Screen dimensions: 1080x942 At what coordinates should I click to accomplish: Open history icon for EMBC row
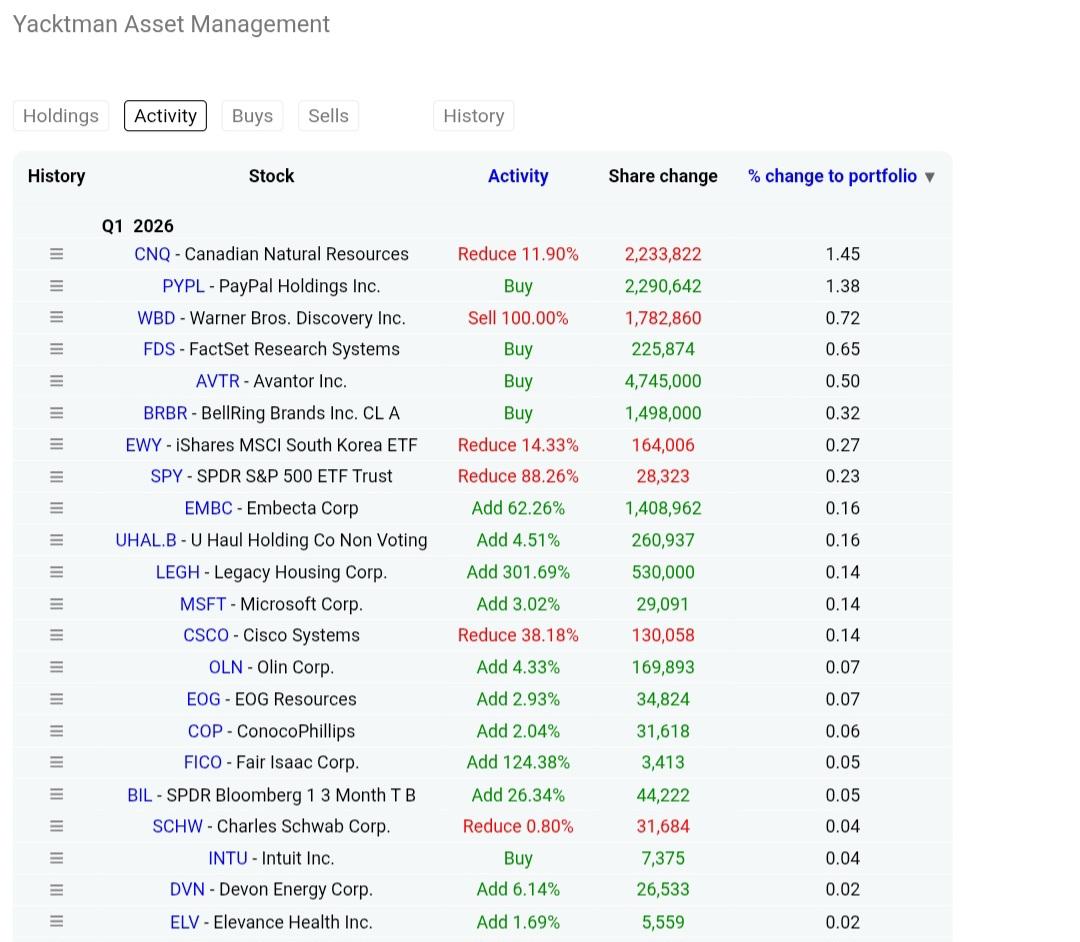[x=56, y=508]
